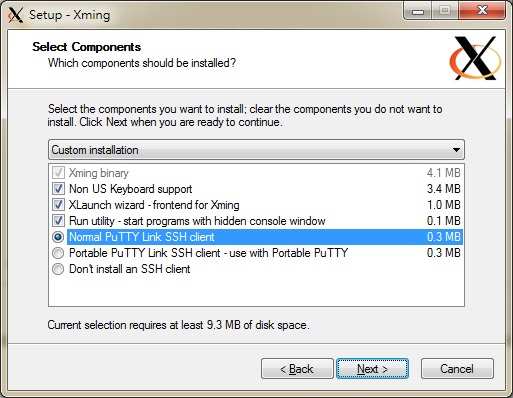513x398 pixels.
Task: Open the Custom installation dropdown
Action: pyautogui.click(x=256, y=150)
